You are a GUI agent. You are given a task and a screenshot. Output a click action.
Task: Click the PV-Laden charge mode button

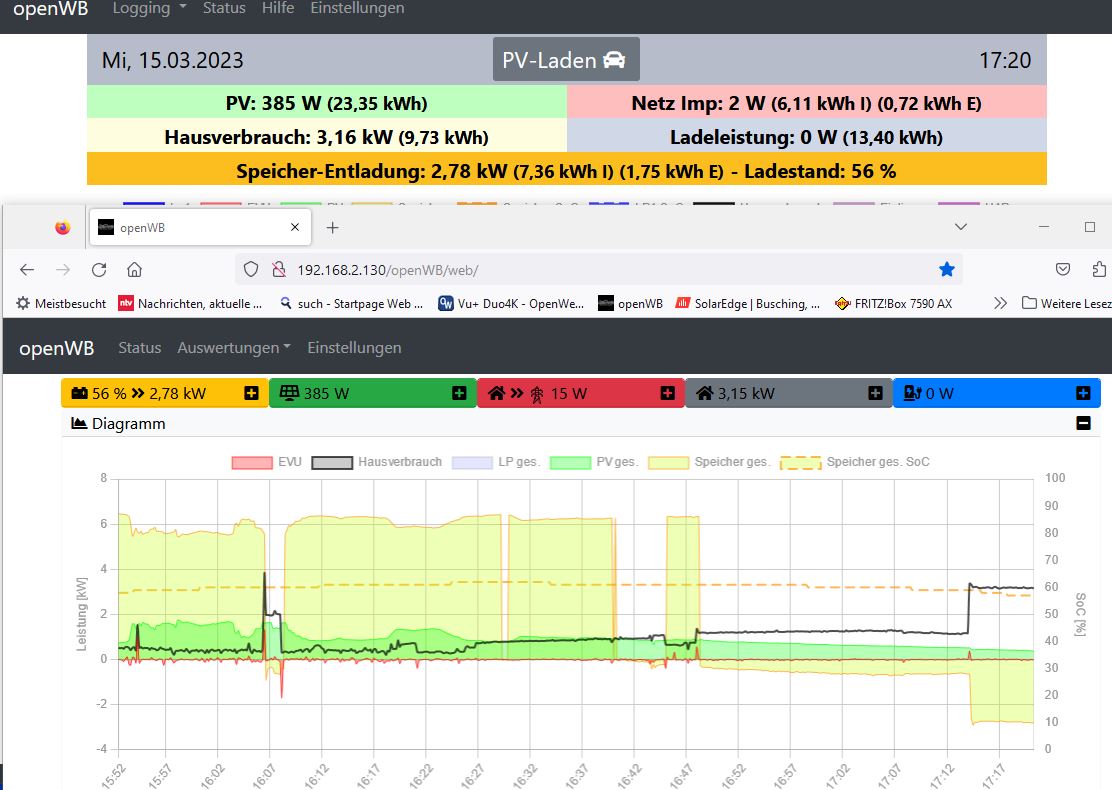click(x=565, y=60)
